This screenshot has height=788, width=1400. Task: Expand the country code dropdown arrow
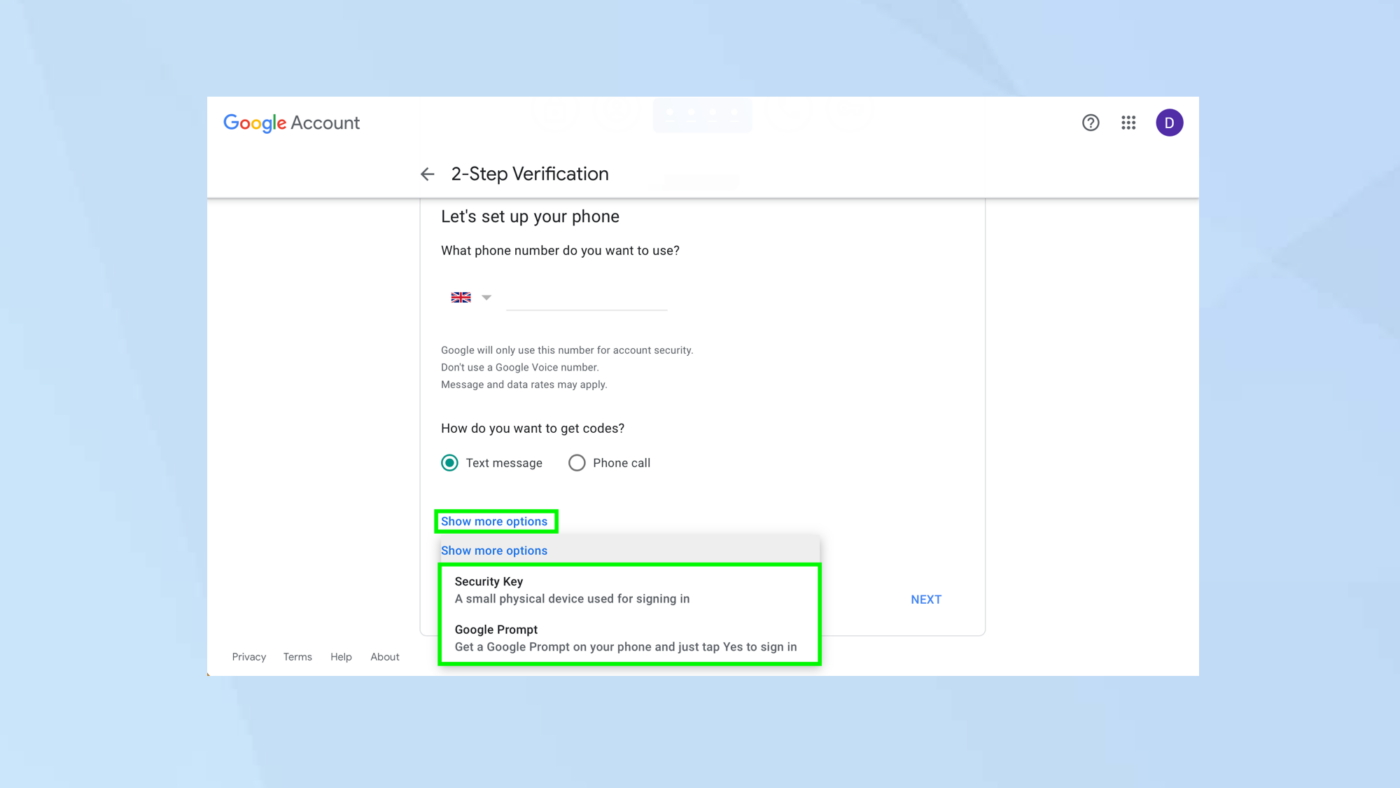pyautogui.click(x=487, y=298)
